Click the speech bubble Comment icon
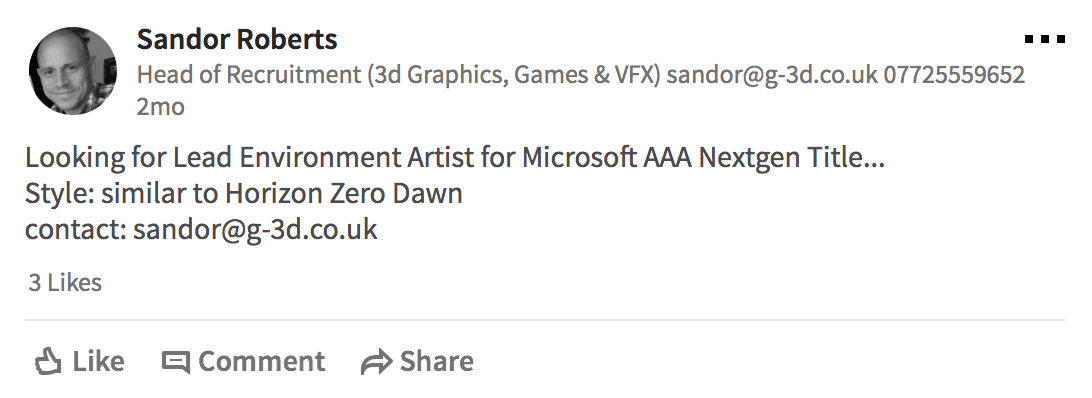This screenshot has width=1092, height=398. [x=176, y=362]
